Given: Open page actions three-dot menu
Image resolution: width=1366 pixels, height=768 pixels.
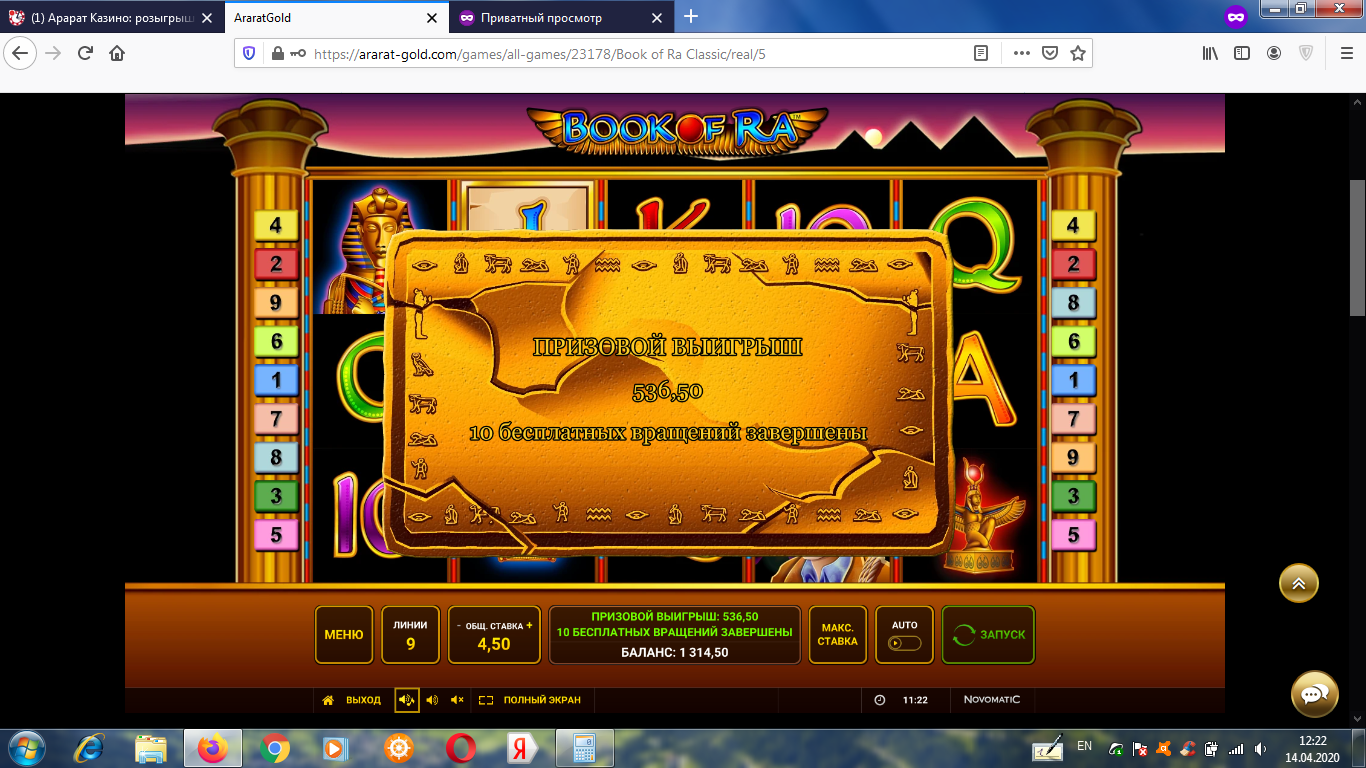Looking at the screenshot, I should click(1021, 53).
